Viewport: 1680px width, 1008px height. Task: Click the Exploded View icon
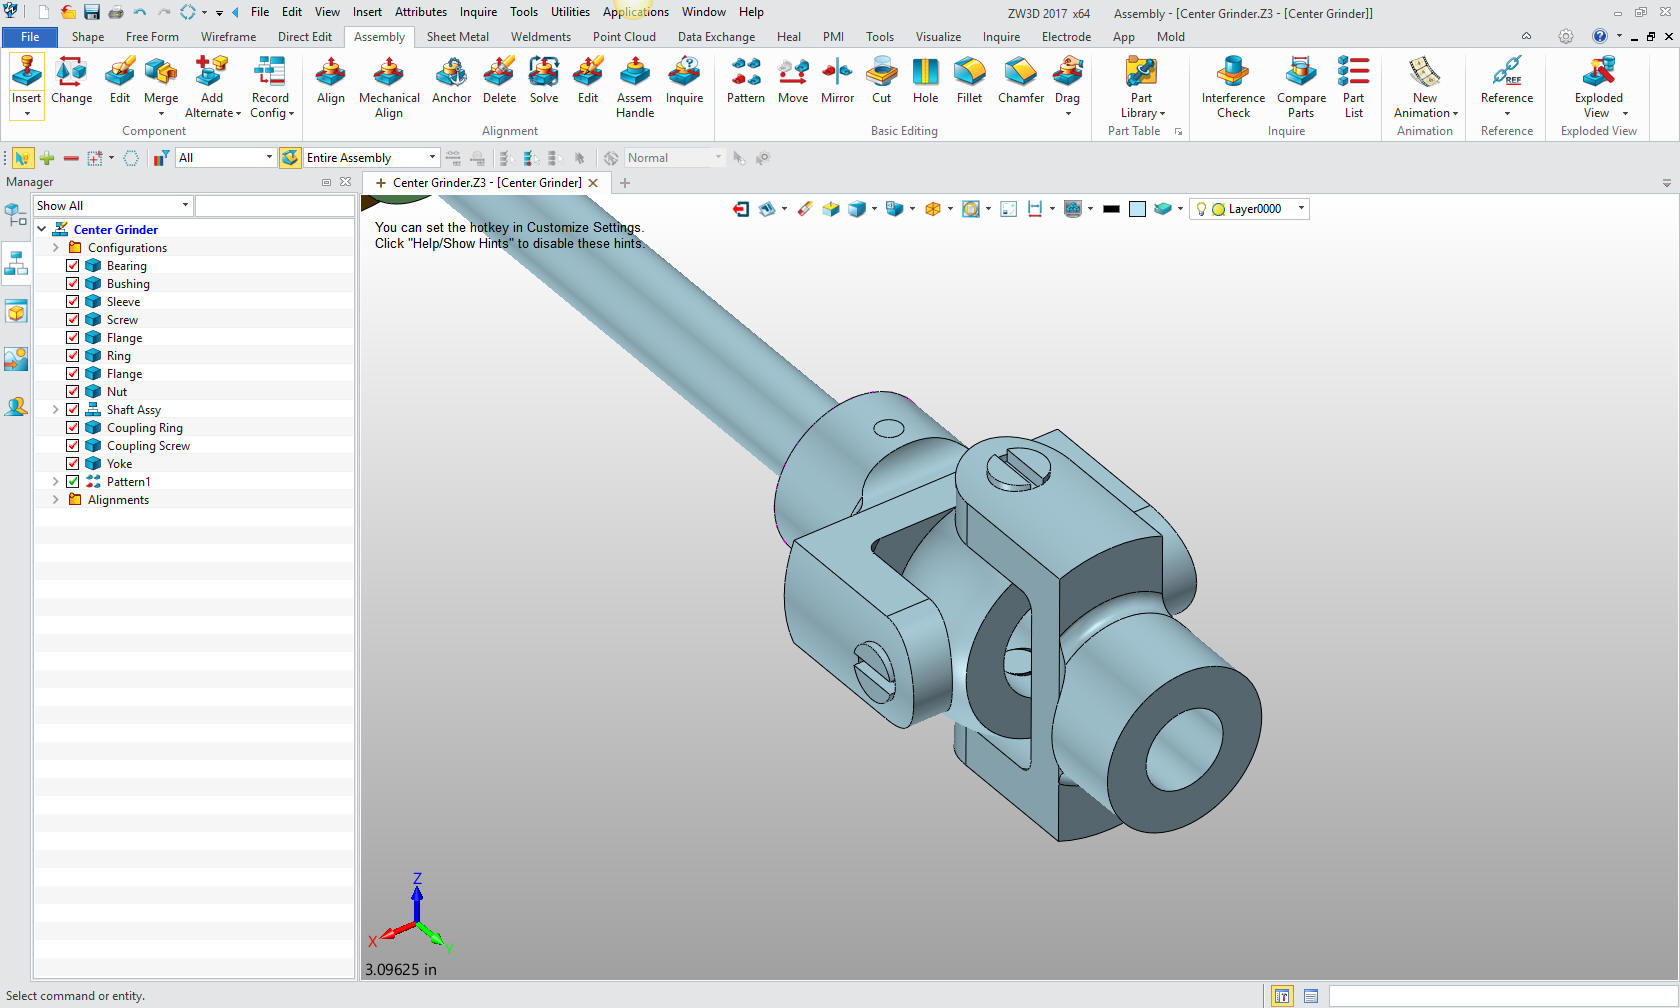tap(1599, 72)
